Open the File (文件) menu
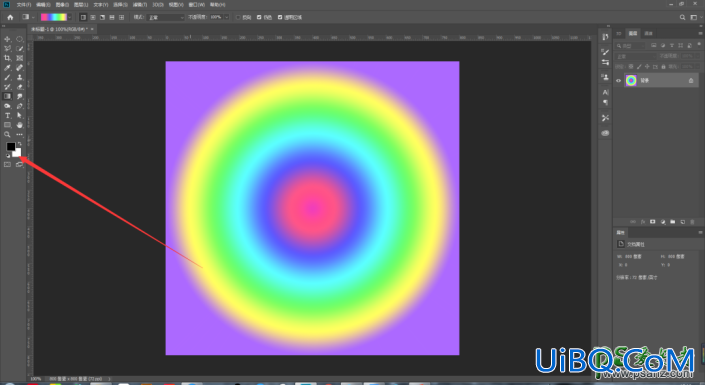 tap(23, 4)
